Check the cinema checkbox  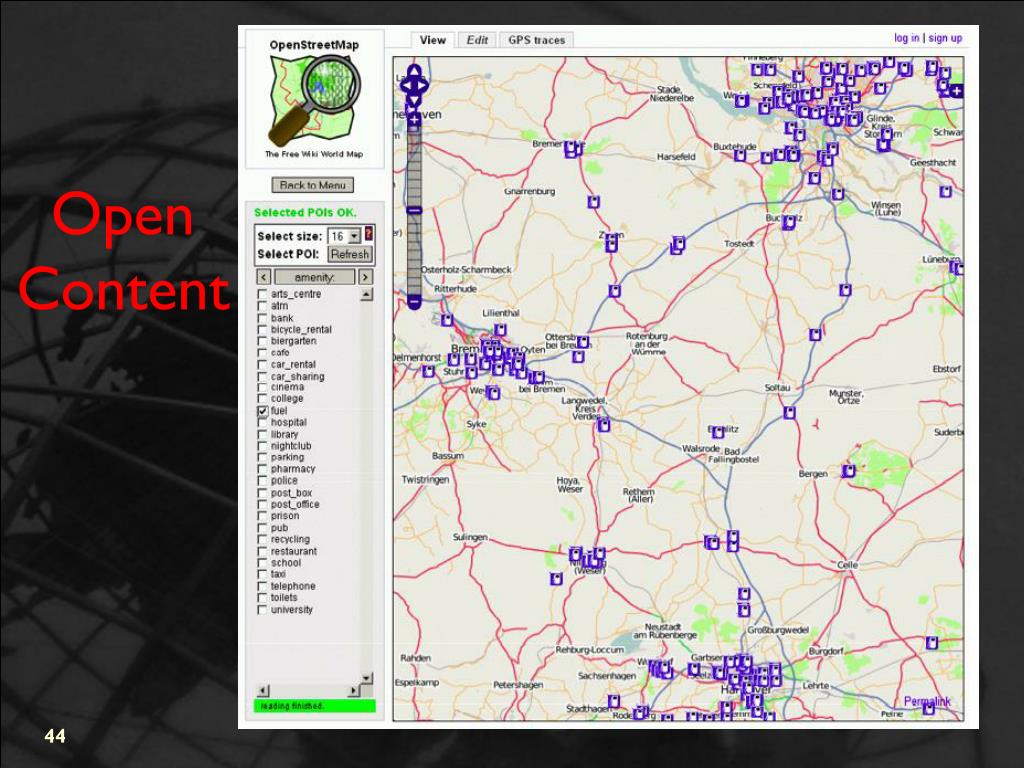coord(263,387)
